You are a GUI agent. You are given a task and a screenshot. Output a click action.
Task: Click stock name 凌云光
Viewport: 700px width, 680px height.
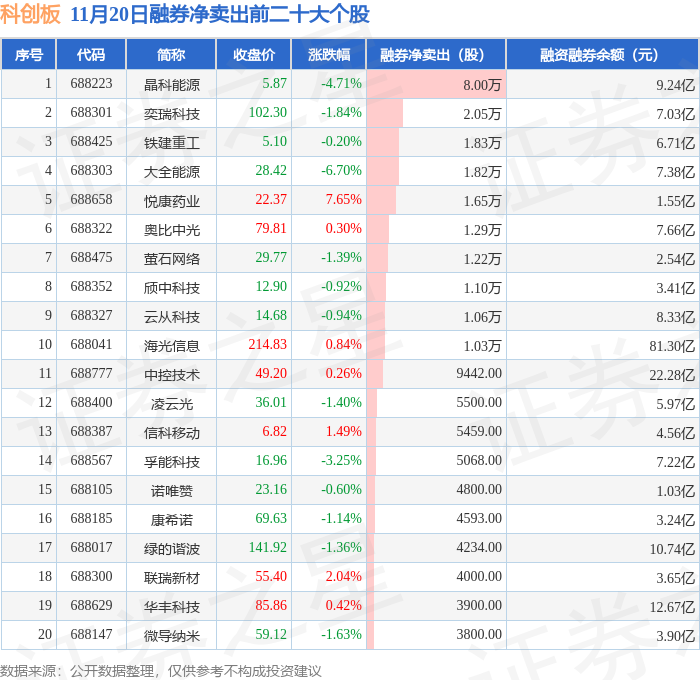(x=171, y=404)
